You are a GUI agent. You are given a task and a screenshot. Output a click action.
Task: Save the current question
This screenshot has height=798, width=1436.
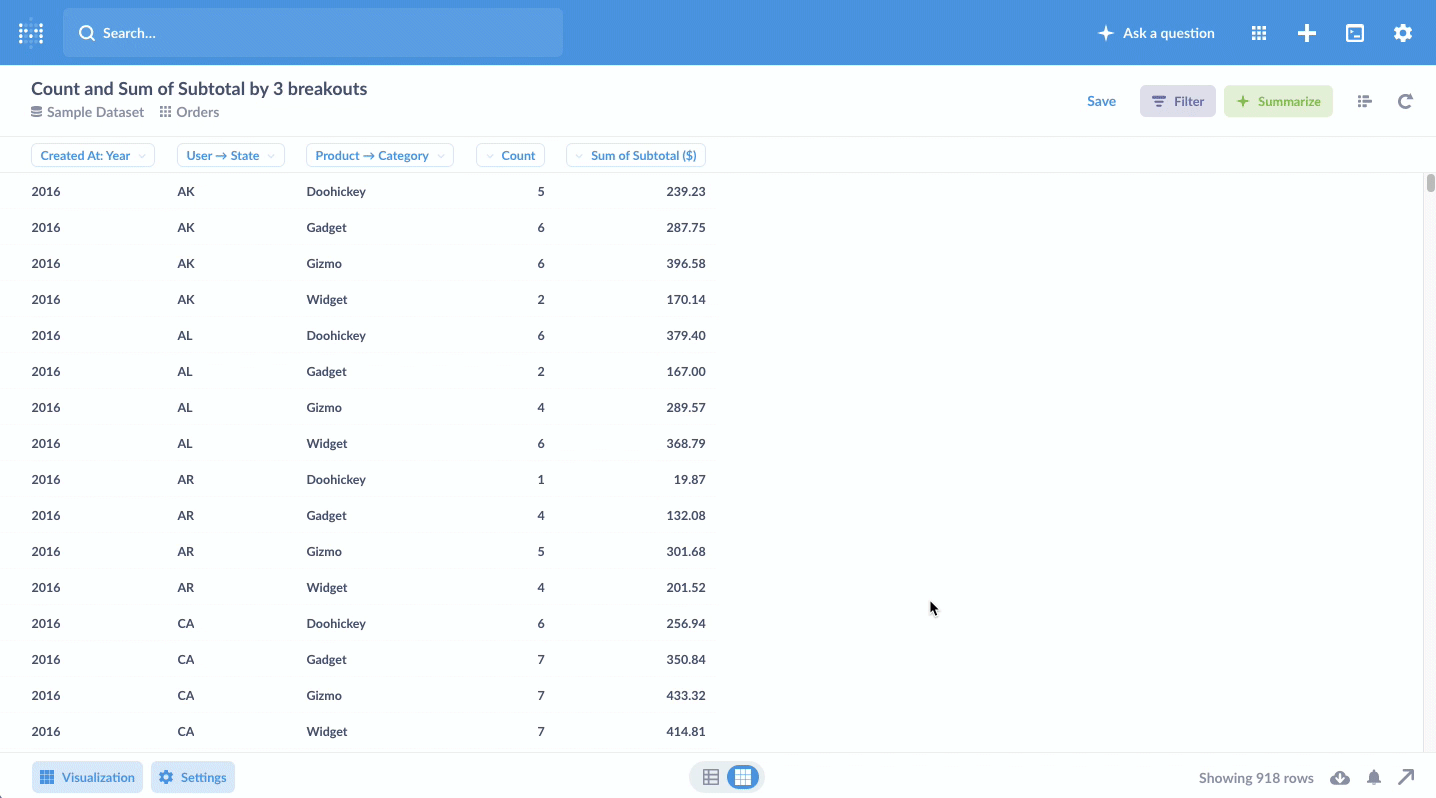click(x=1101, y=101)
